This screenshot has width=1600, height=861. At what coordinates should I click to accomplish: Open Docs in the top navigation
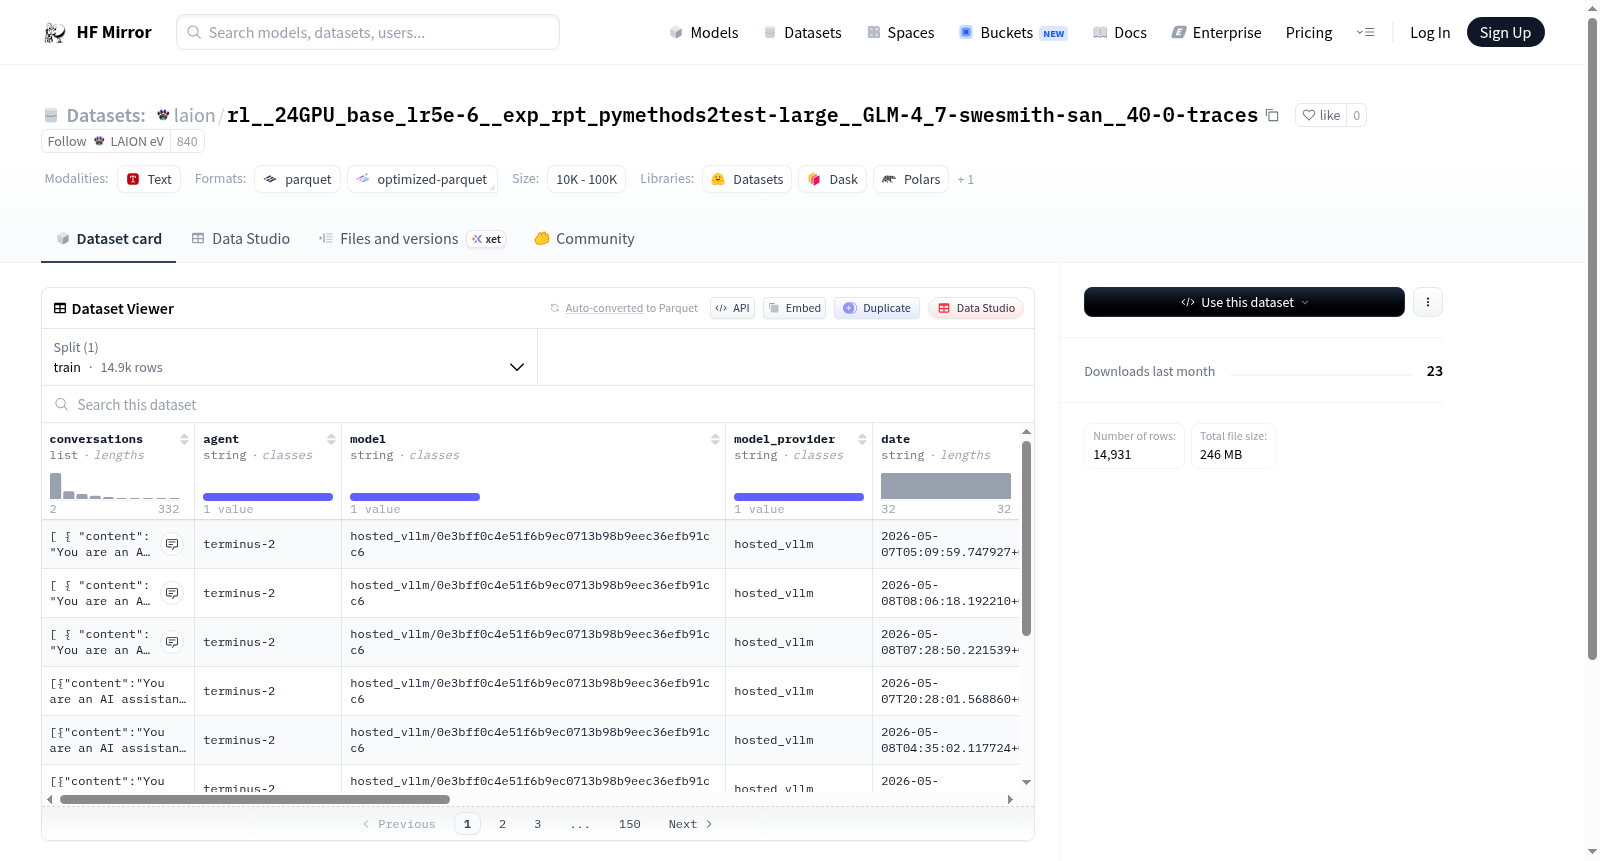click(x=1119, y=32)
